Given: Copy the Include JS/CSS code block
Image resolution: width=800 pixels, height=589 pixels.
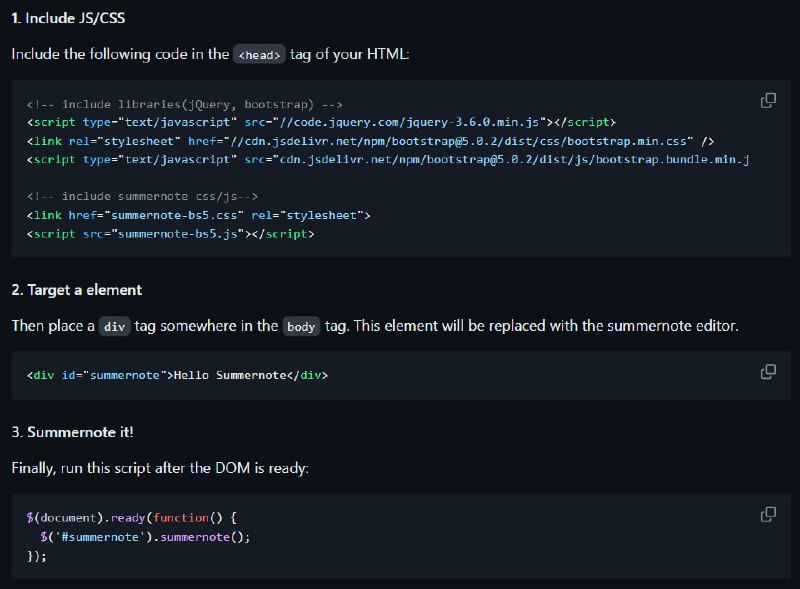Looking at the screenshot, I should pos(768,101).
